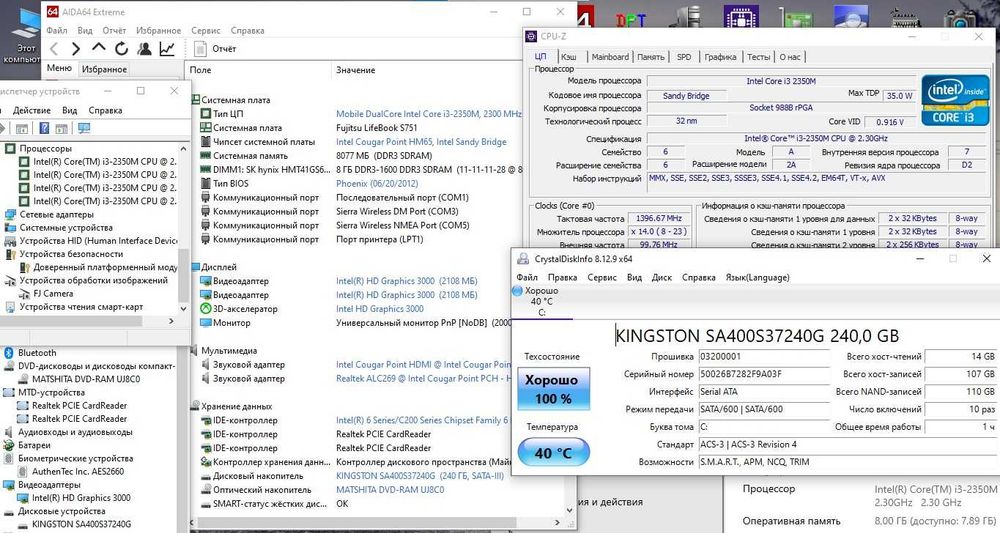Switch to the Избранное tab in AIDA64 sidebar

104,69
